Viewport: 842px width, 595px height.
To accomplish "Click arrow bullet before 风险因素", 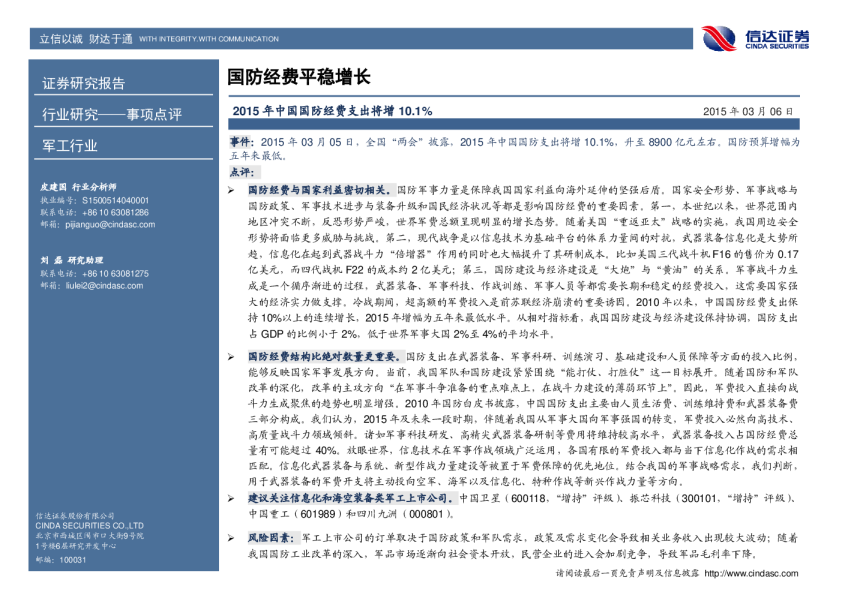I will (x=231, y=538).
